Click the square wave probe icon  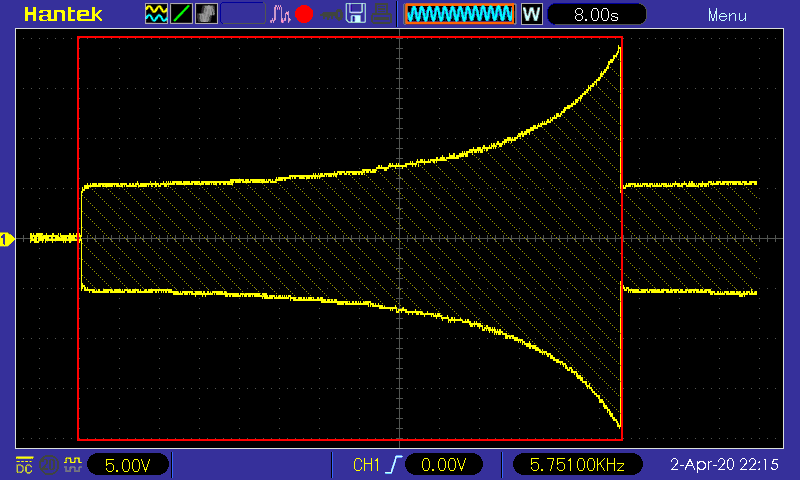click(72, 464)
